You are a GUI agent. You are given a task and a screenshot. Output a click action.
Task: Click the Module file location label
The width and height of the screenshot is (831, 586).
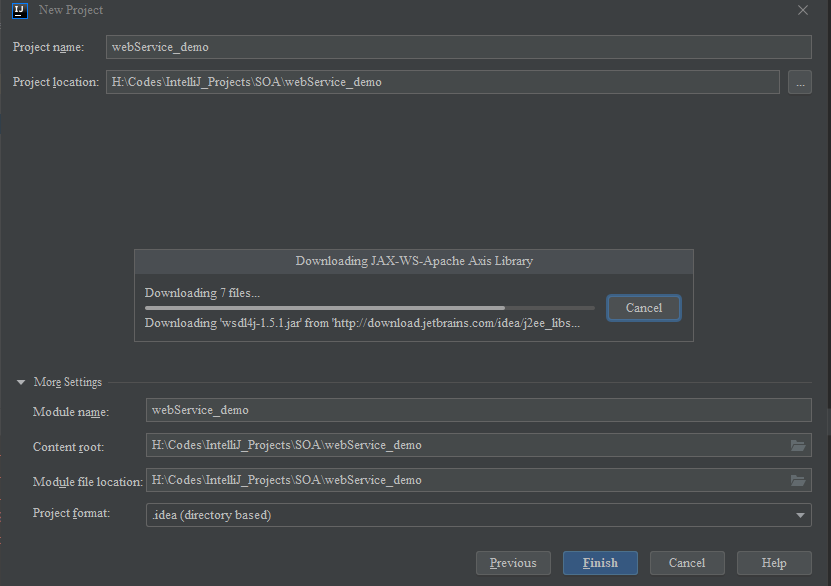coord(88,482)
